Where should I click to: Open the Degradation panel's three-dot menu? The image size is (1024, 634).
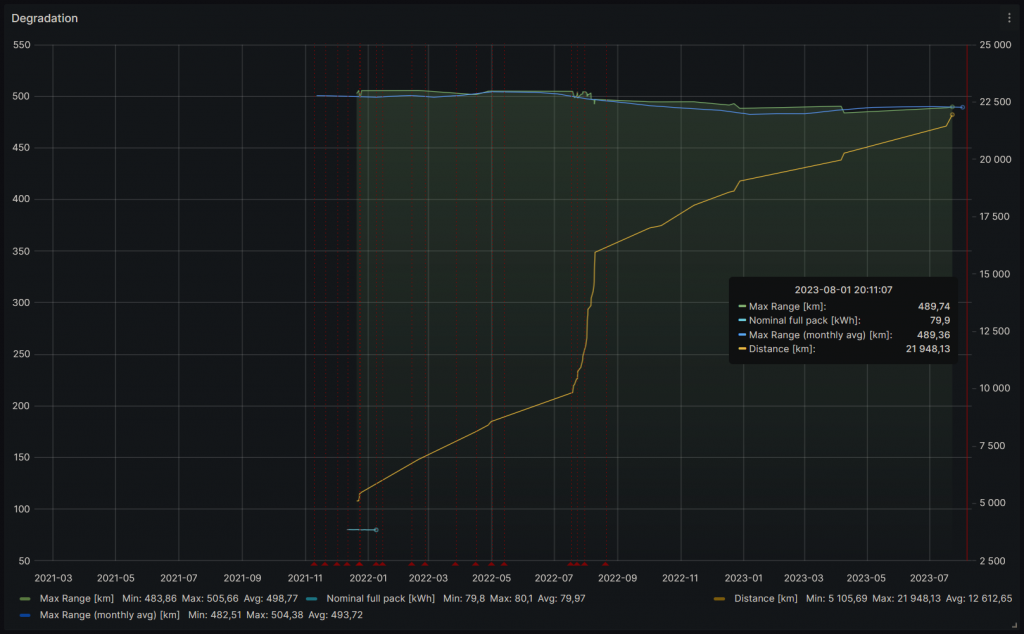[1008, 18]
